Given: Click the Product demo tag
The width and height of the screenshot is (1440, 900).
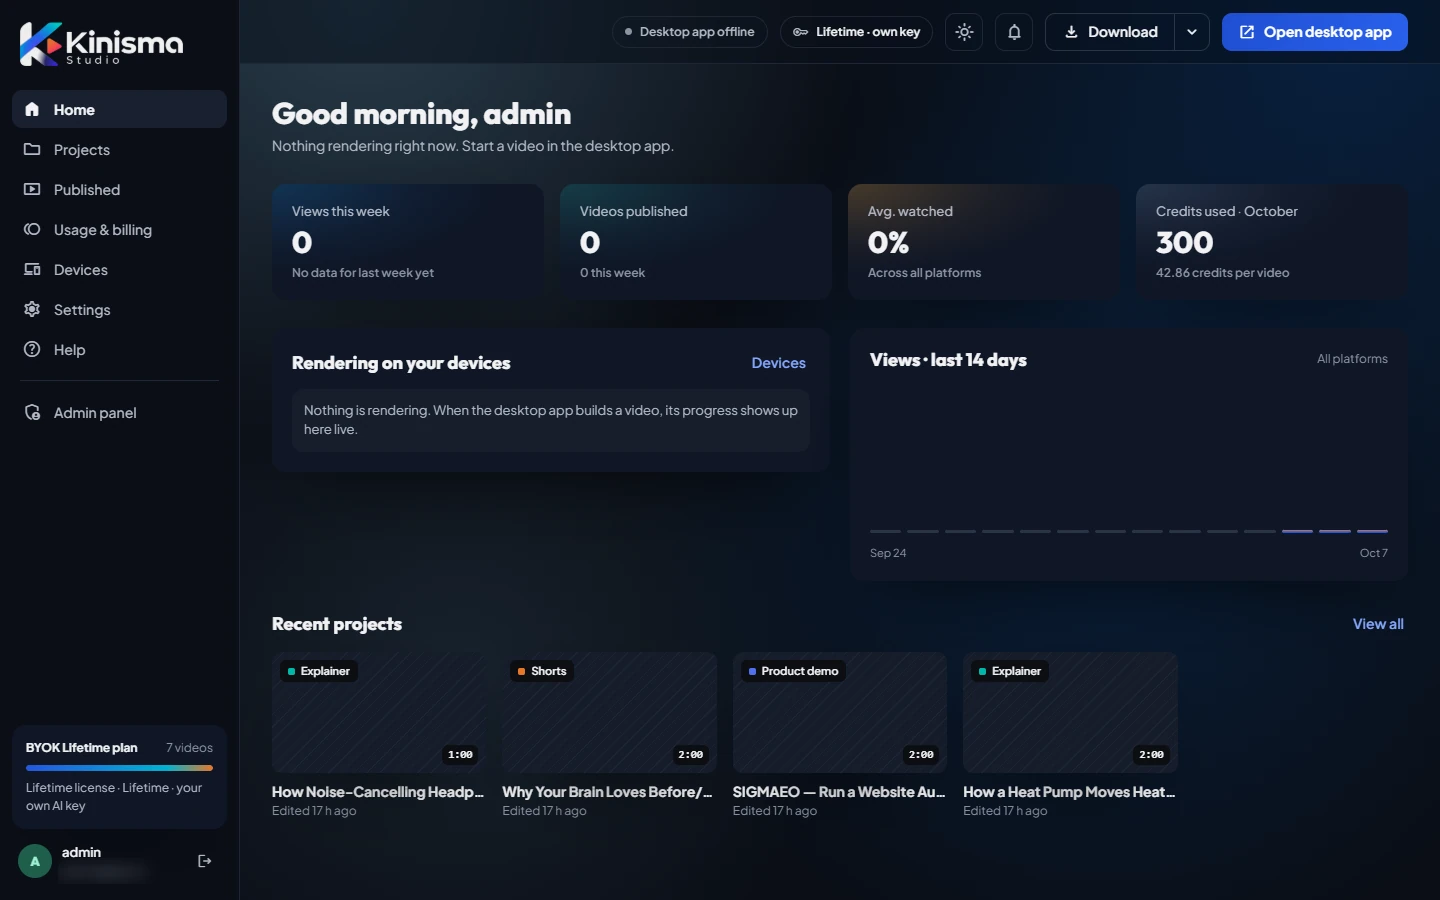Looking at the screenshot, I should coord(793,671).
